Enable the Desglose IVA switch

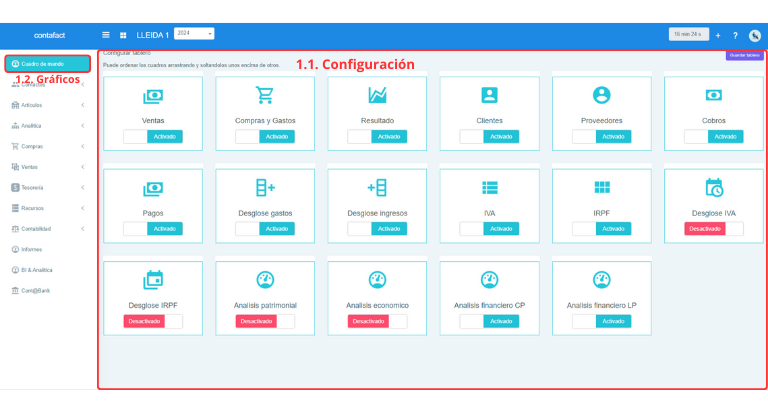click(714, 229)
